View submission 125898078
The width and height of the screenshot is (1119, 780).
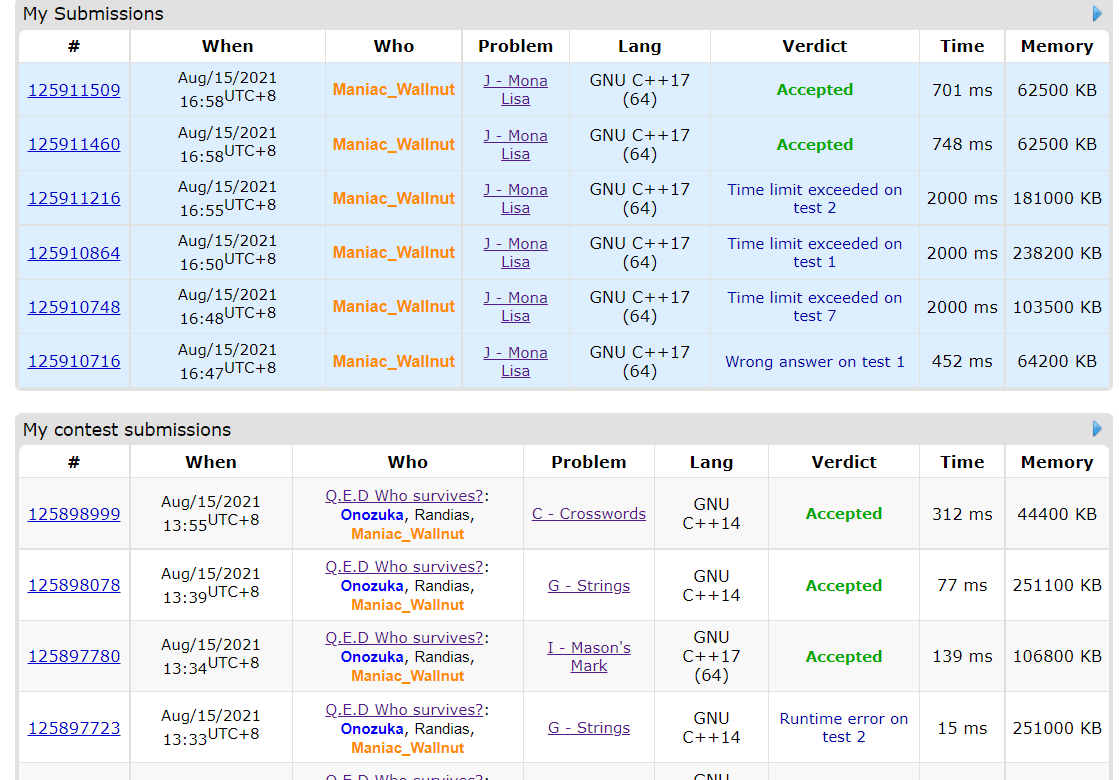[74, 586]
